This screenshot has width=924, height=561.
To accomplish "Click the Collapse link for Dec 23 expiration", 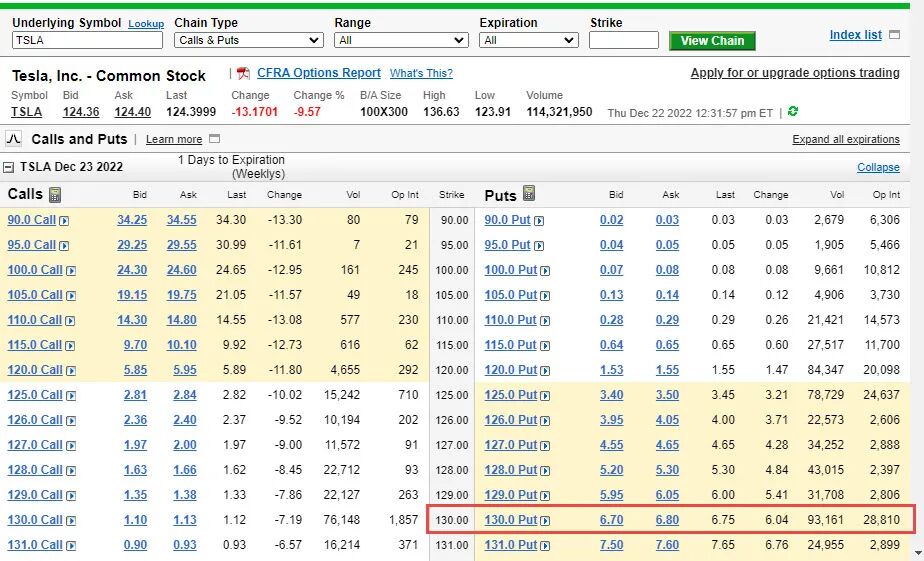I will (x=878, y=167).
